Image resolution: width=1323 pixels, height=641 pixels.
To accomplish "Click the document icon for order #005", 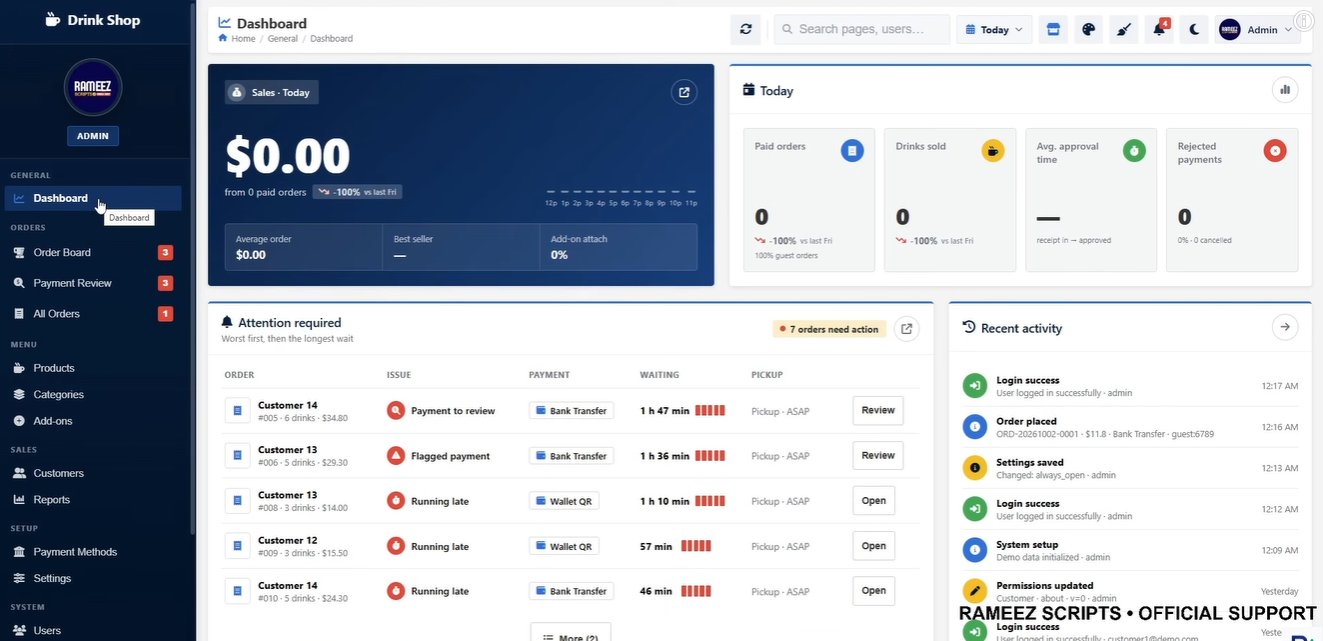I will pyautogui.click(x=237, y=410).
